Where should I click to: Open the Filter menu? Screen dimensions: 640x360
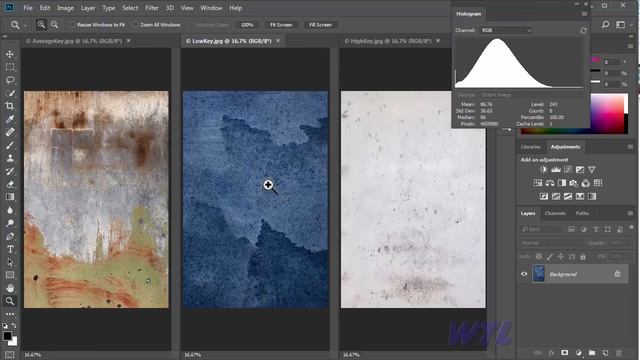[x=152, y=8]
